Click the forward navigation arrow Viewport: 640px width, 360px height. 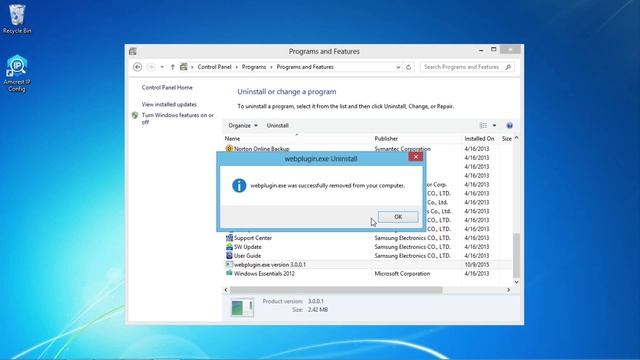point(151,67)
